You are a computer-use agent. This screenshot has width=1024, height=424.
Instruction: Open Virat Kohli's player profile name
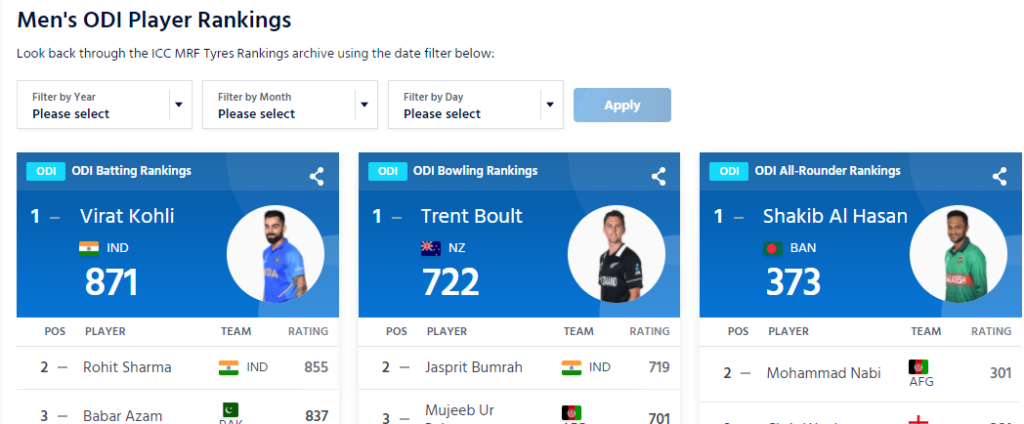127,216
